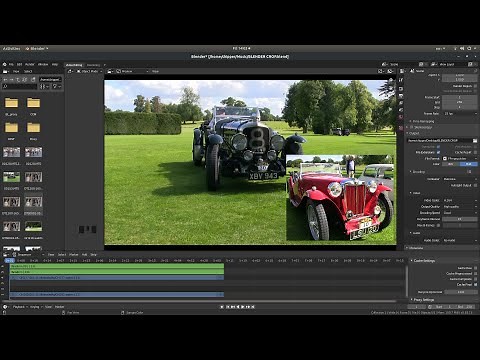The image size is (480, 360).
Task: Go to parent directory in file browser
Action: click(x=18, y=80)
